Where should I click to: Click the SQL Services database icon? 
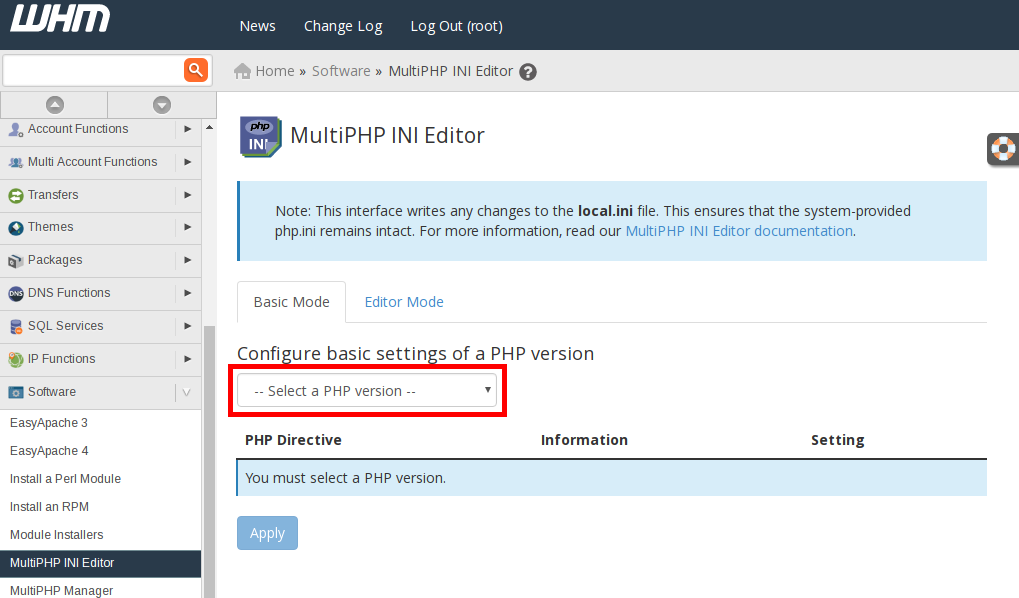click(x=16, y=326)
